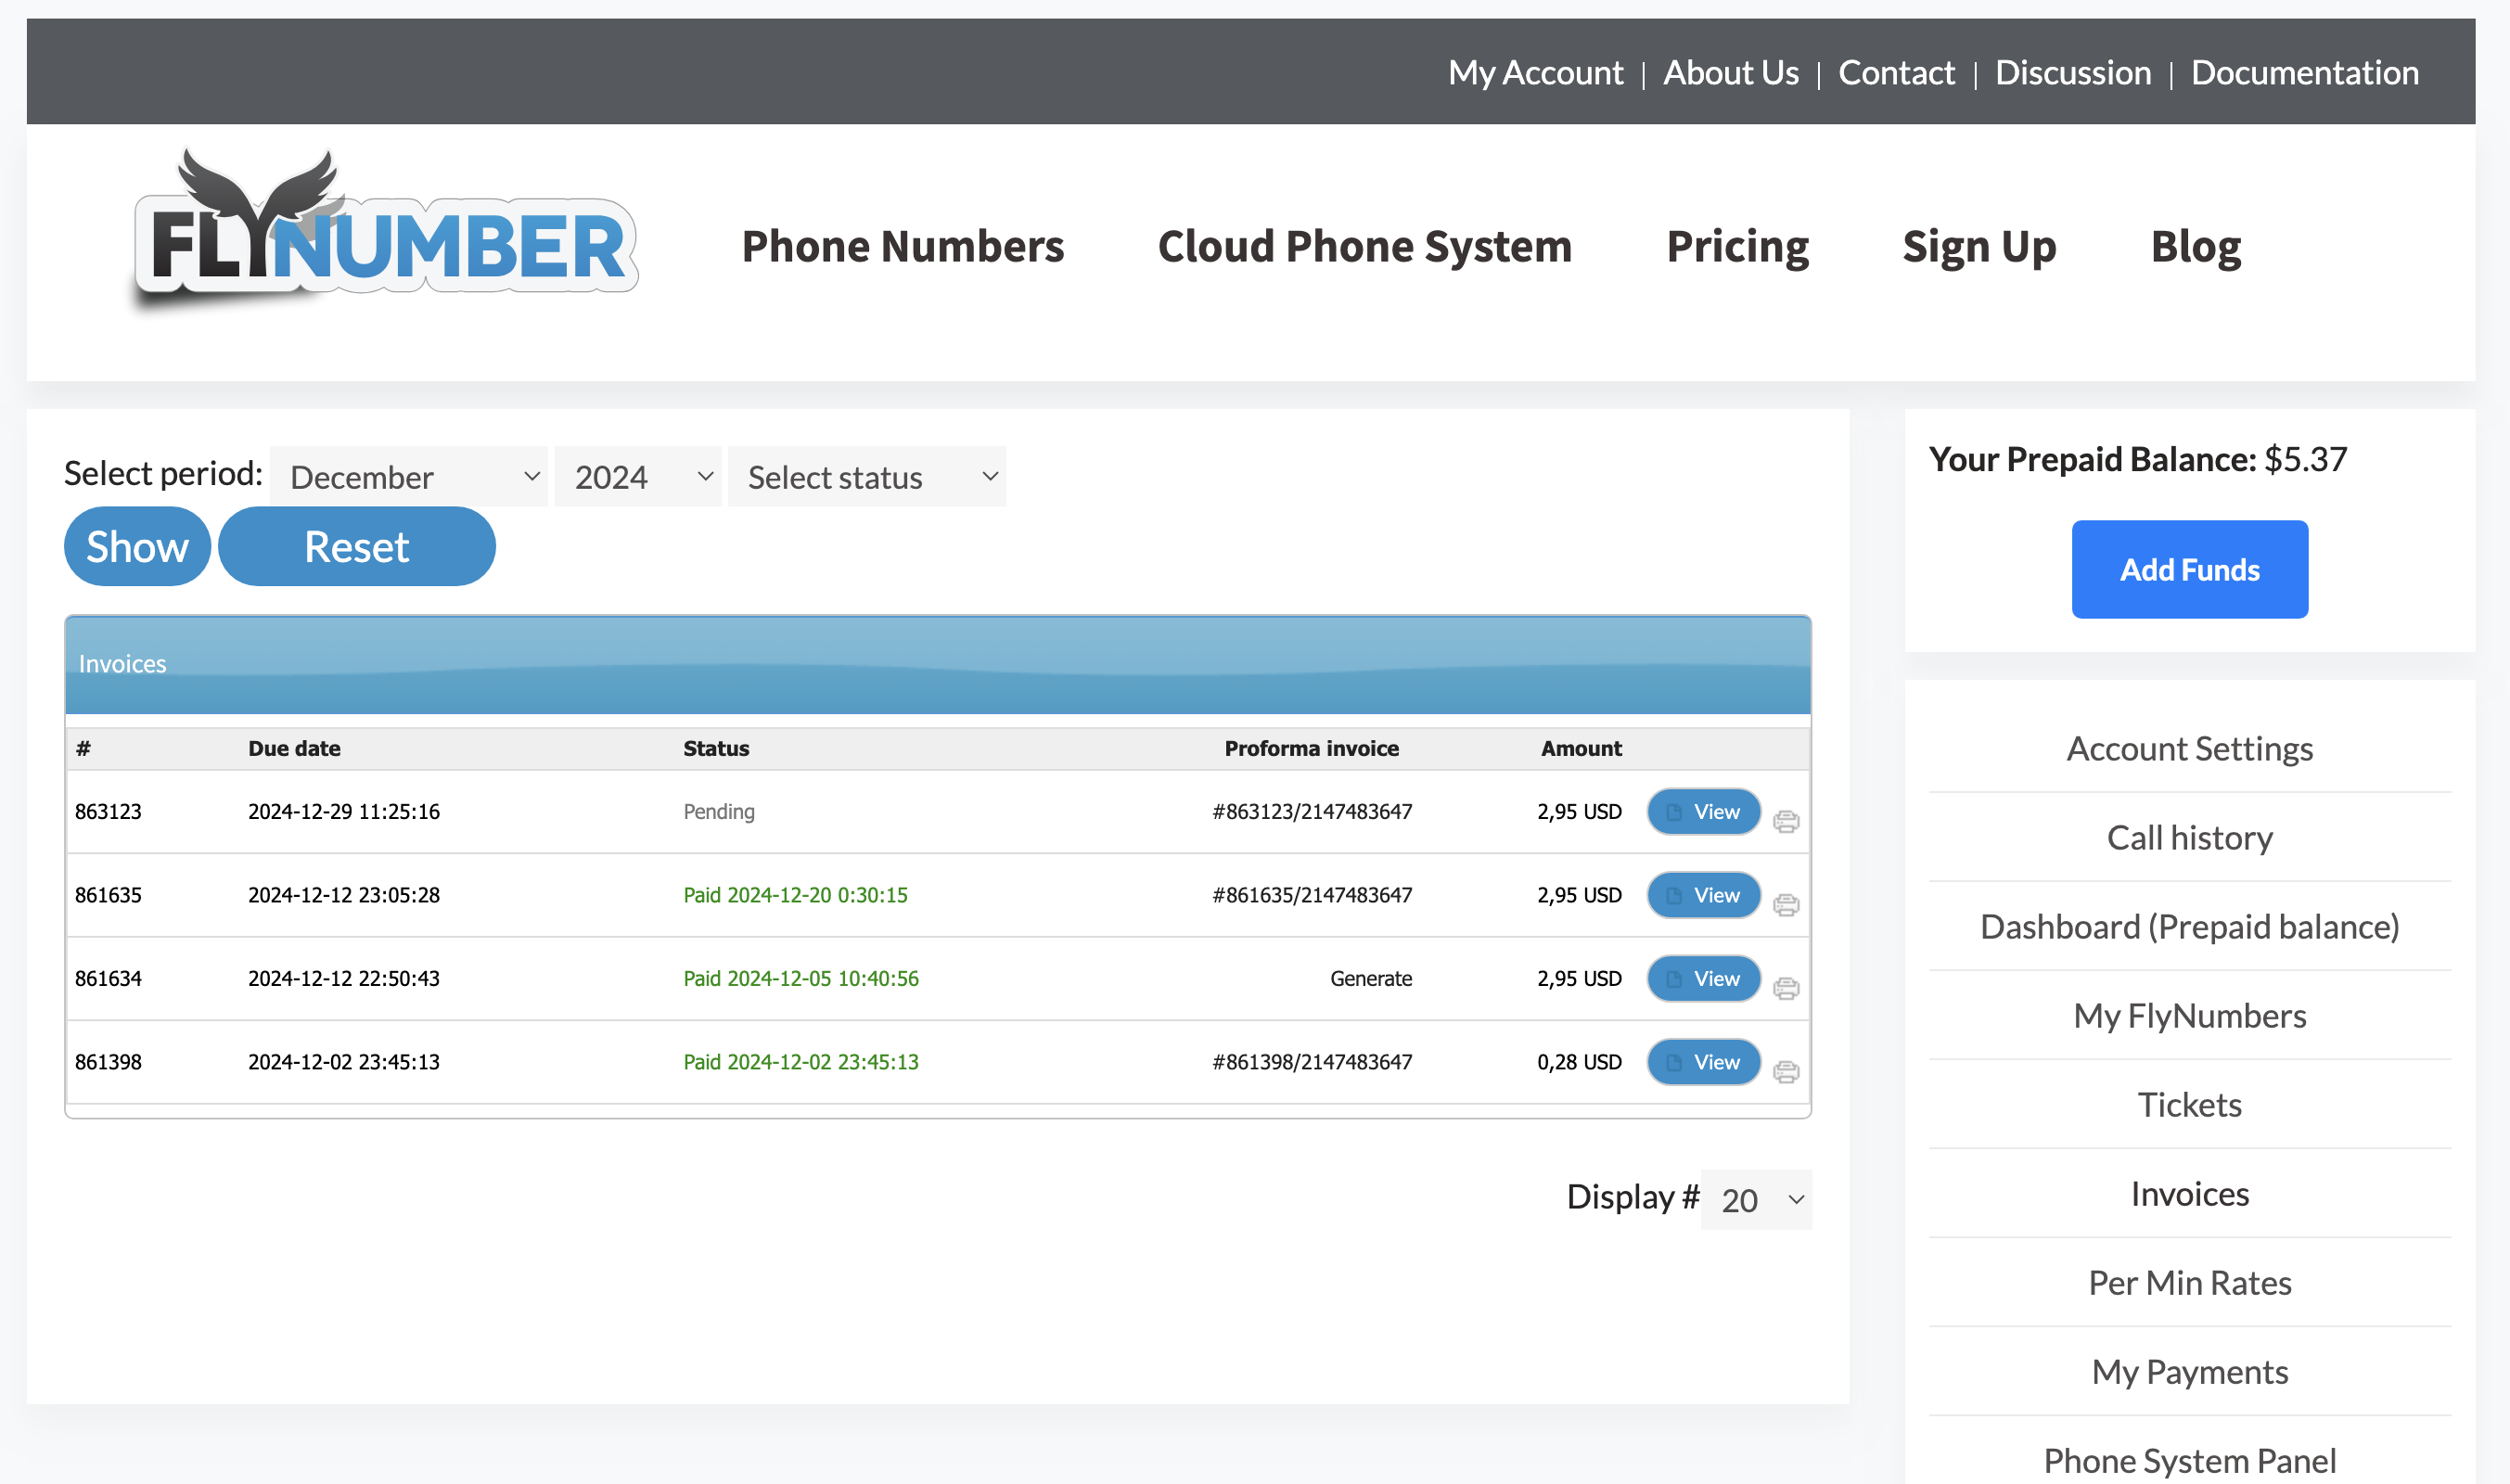Viewport: 2510px width, 1484px height.
Task: Click the Invoices table title
Action: [x=122, y=664]
